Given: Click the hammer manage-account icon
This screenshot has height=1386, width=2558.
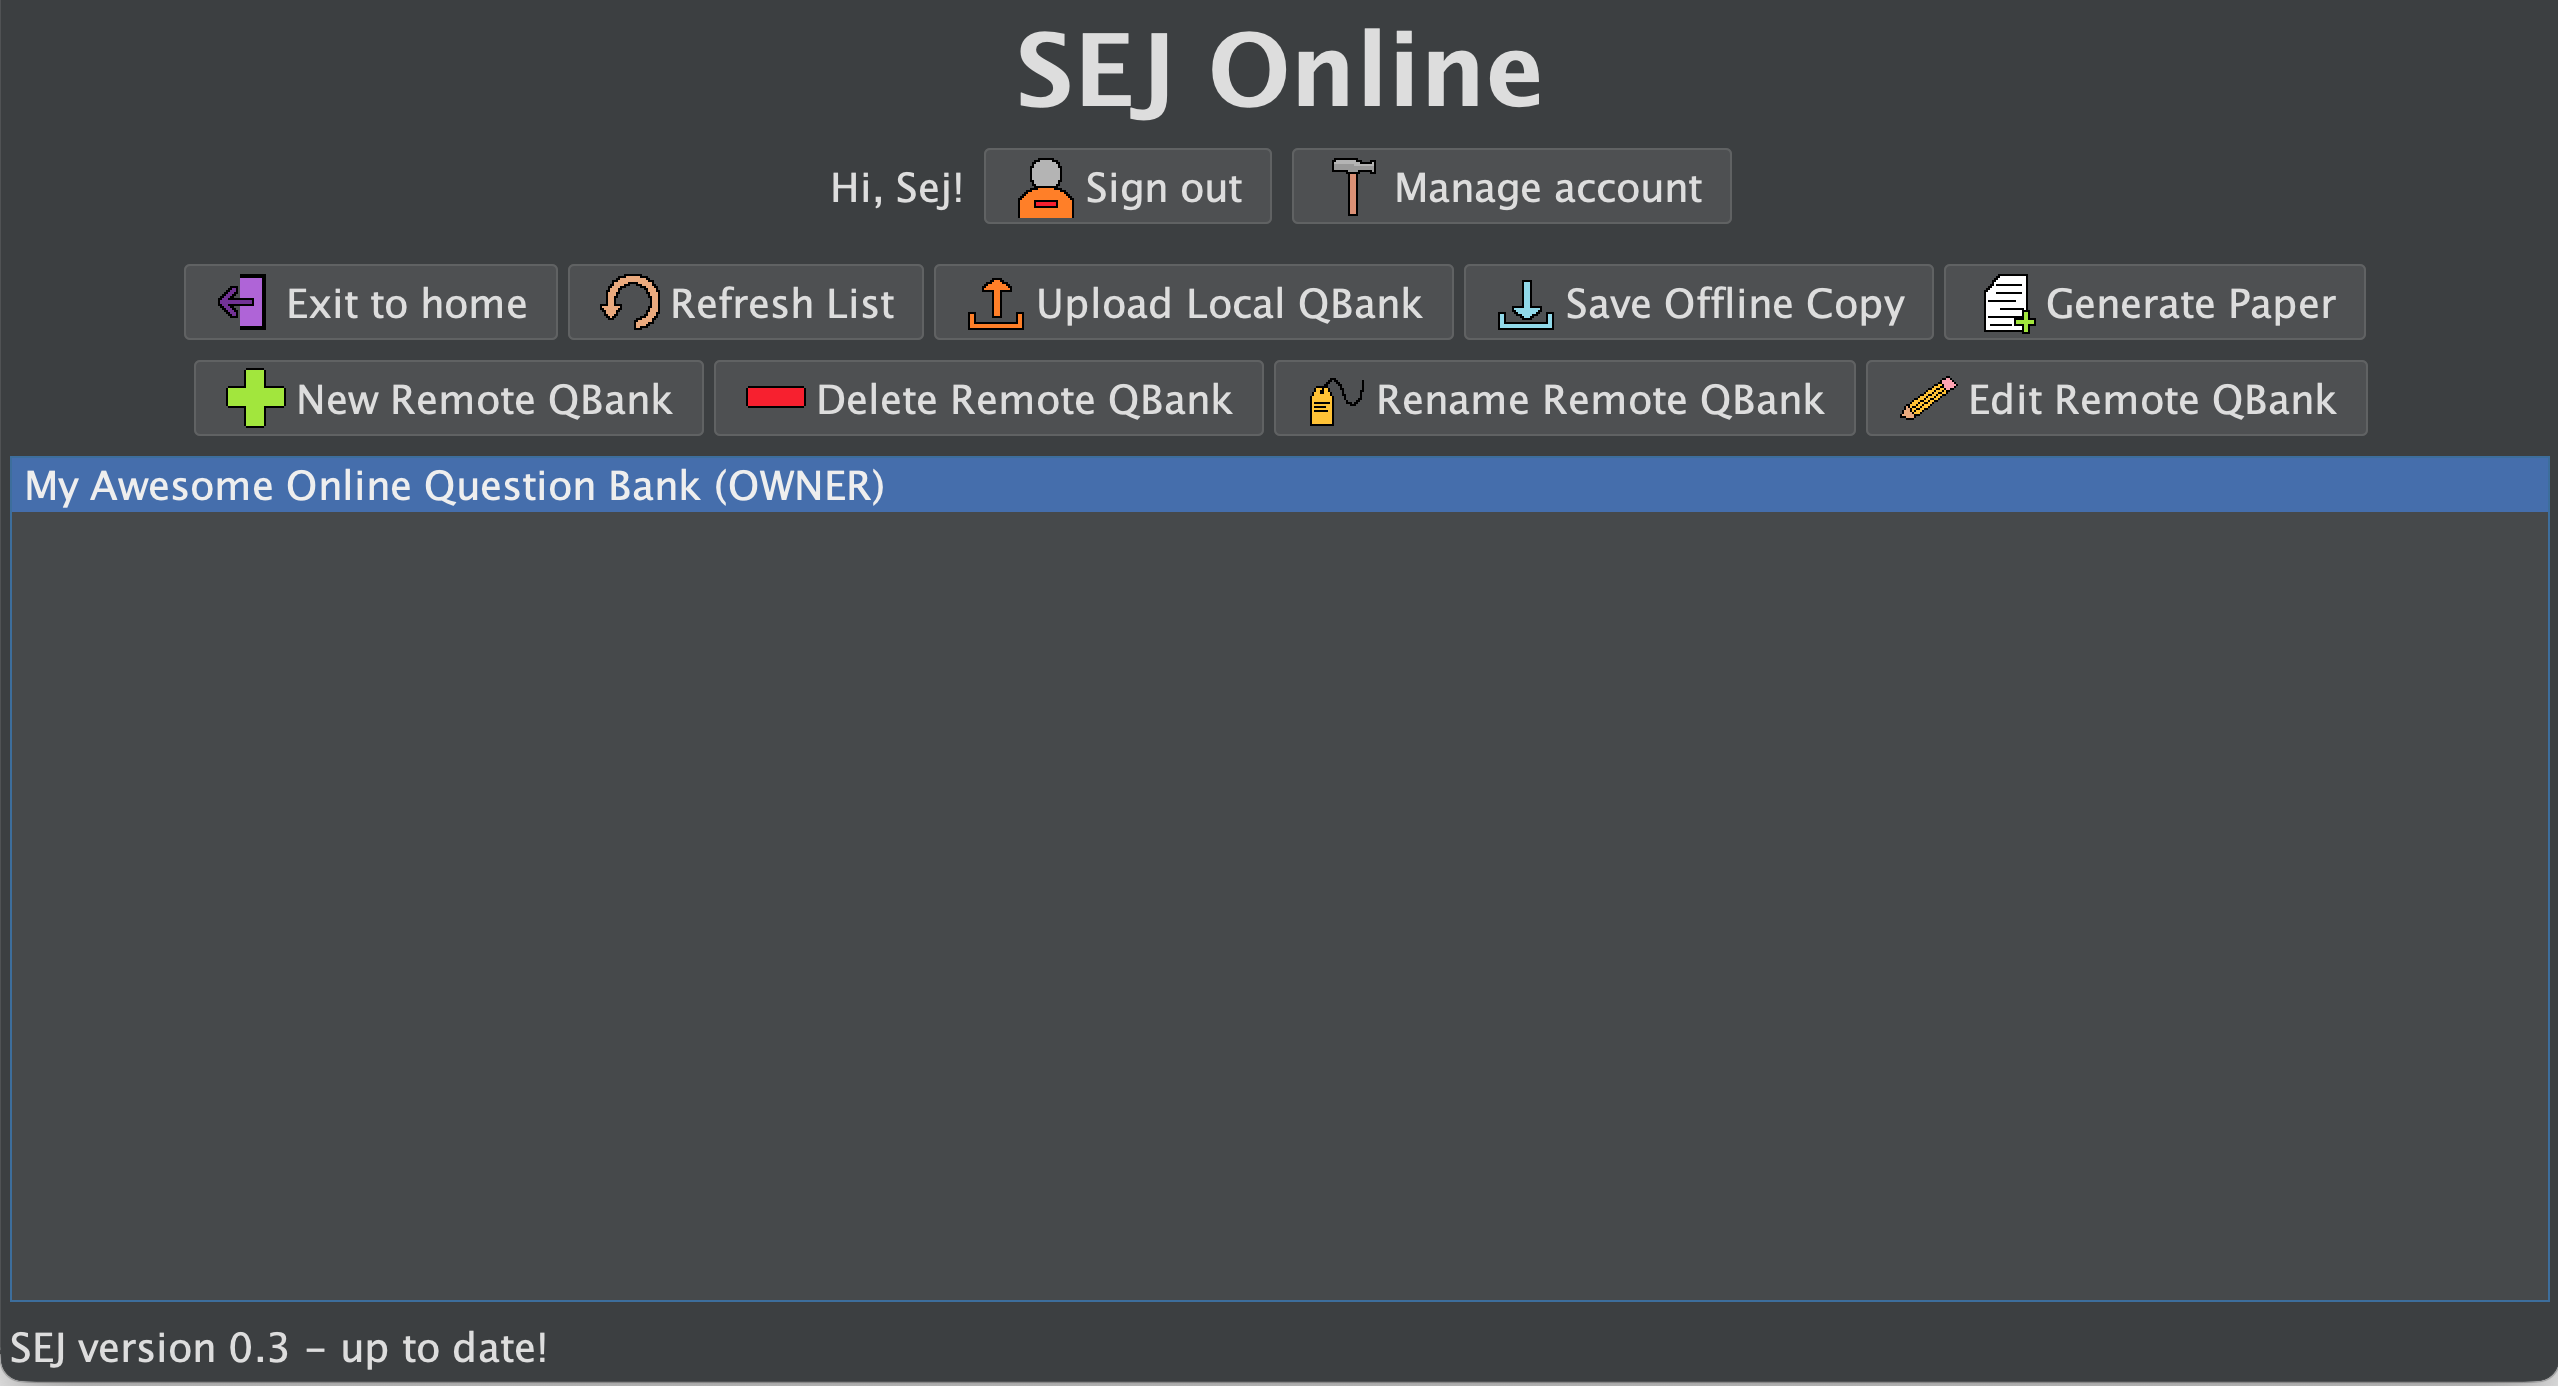Looking at the screenshot, I should pos(1352,187).
